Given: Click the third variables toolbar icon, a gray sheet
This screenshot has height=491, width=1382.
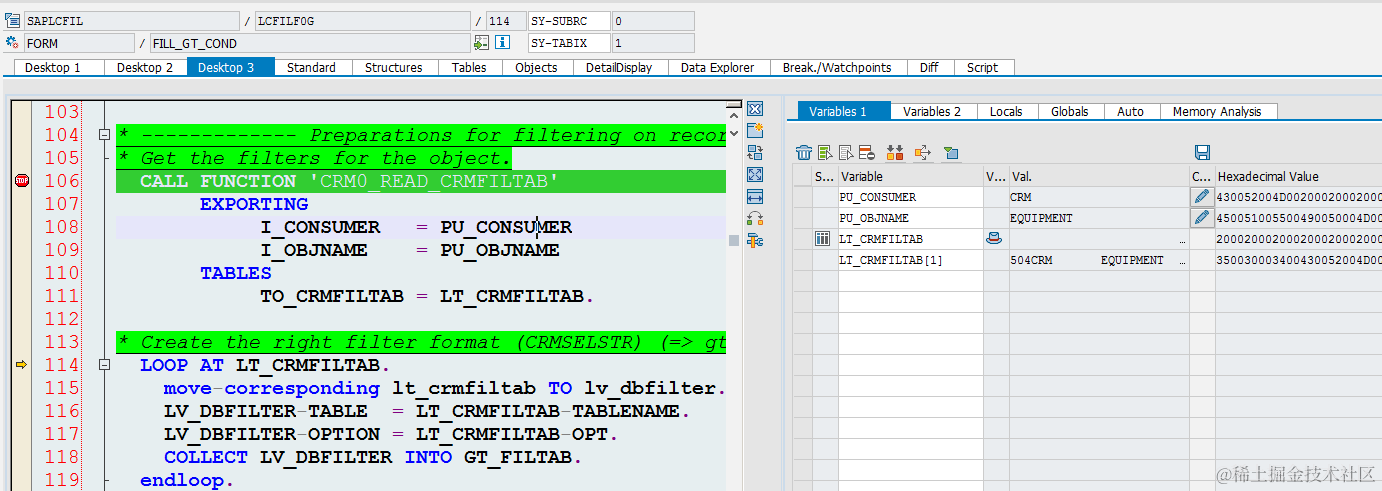Looking at the screenshot, I should pos(846,153).
